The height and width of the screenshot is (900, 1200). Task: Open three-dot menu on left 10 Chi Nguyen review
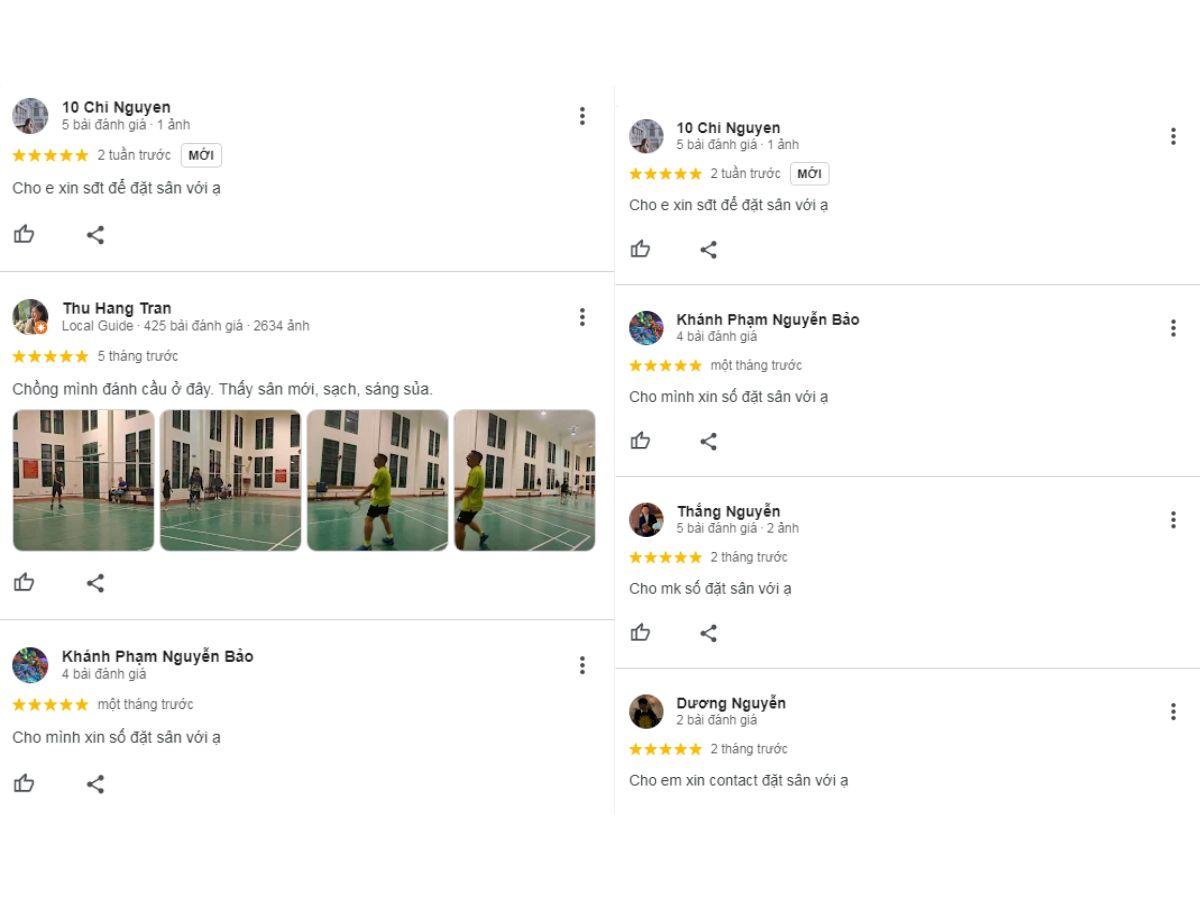(582, 116)
